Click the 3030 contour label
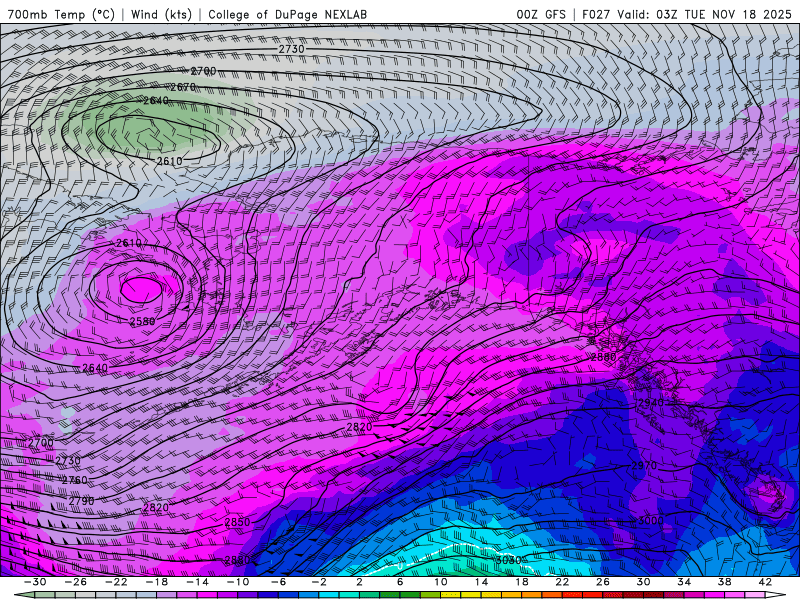800x600 pixels. point(509,560)
